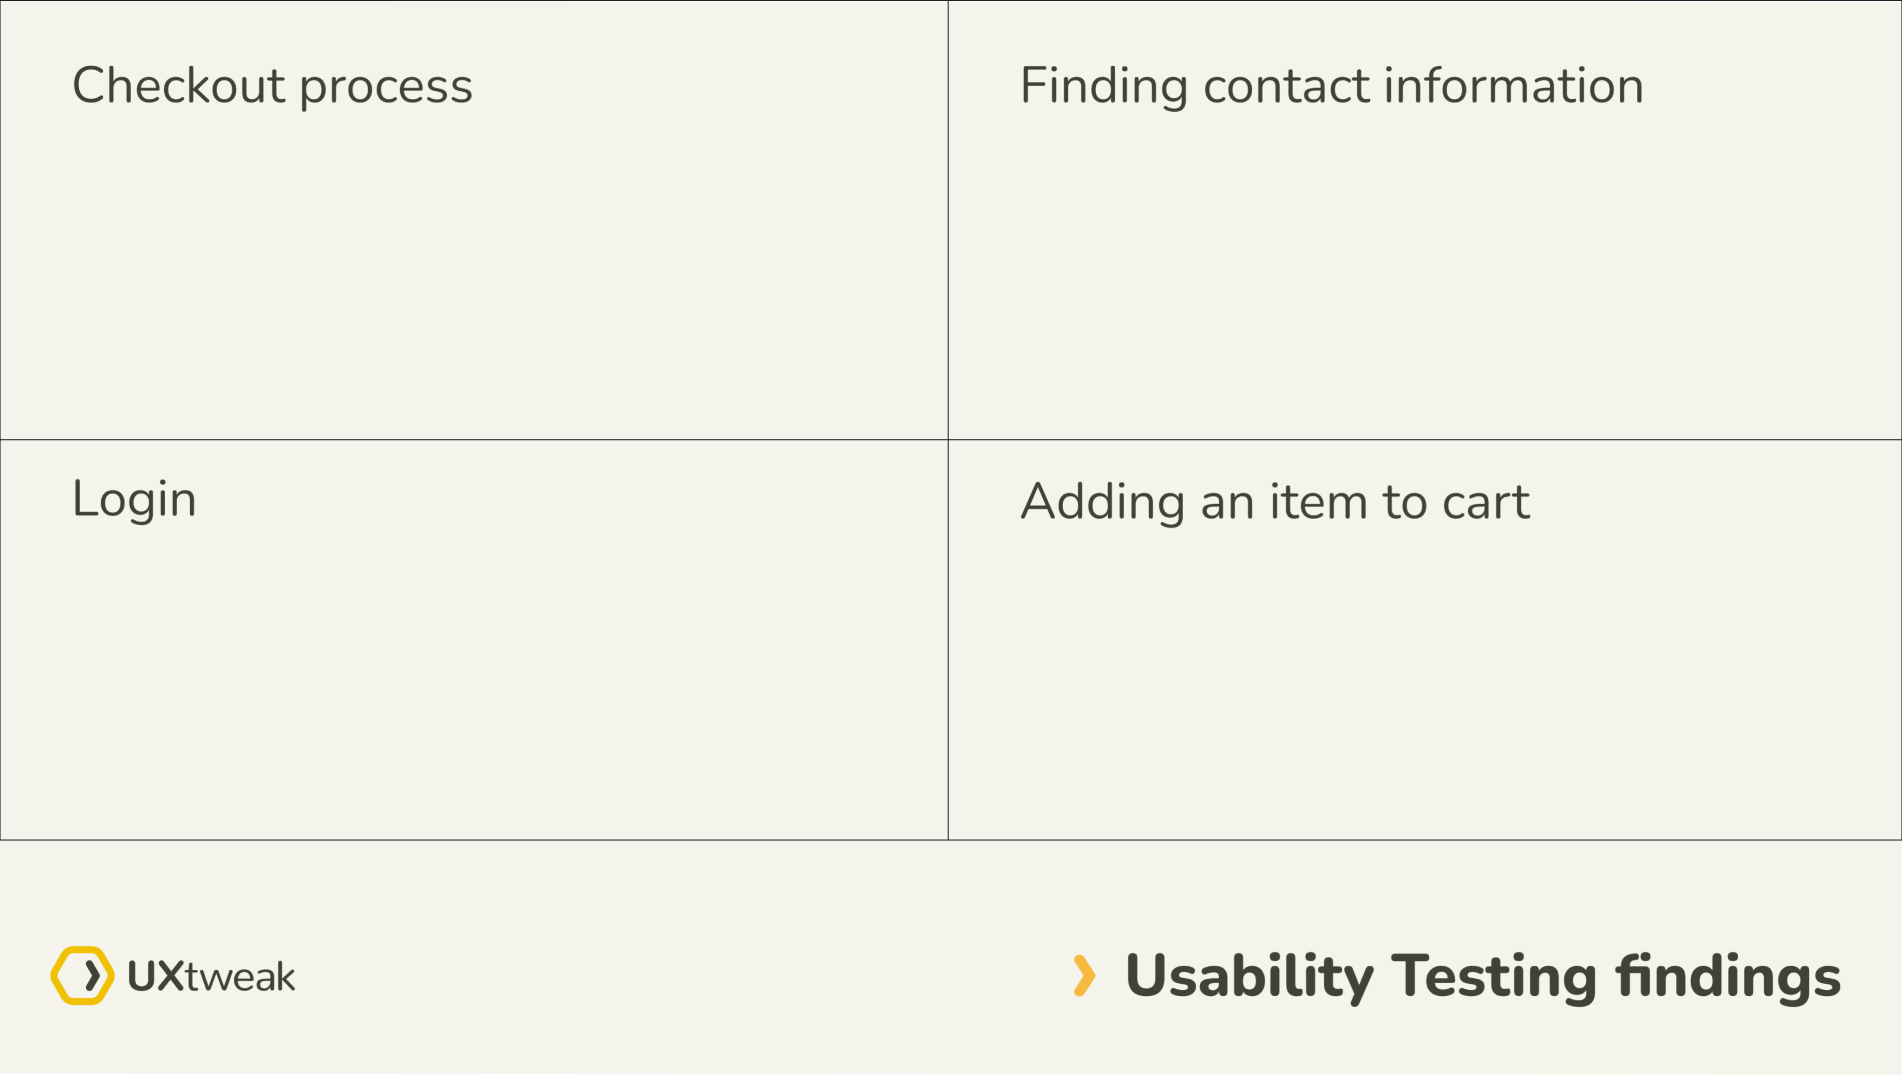1902x1075 pixels.
Task: Select the "Login" heading
Action: click(x=134, y=499)
